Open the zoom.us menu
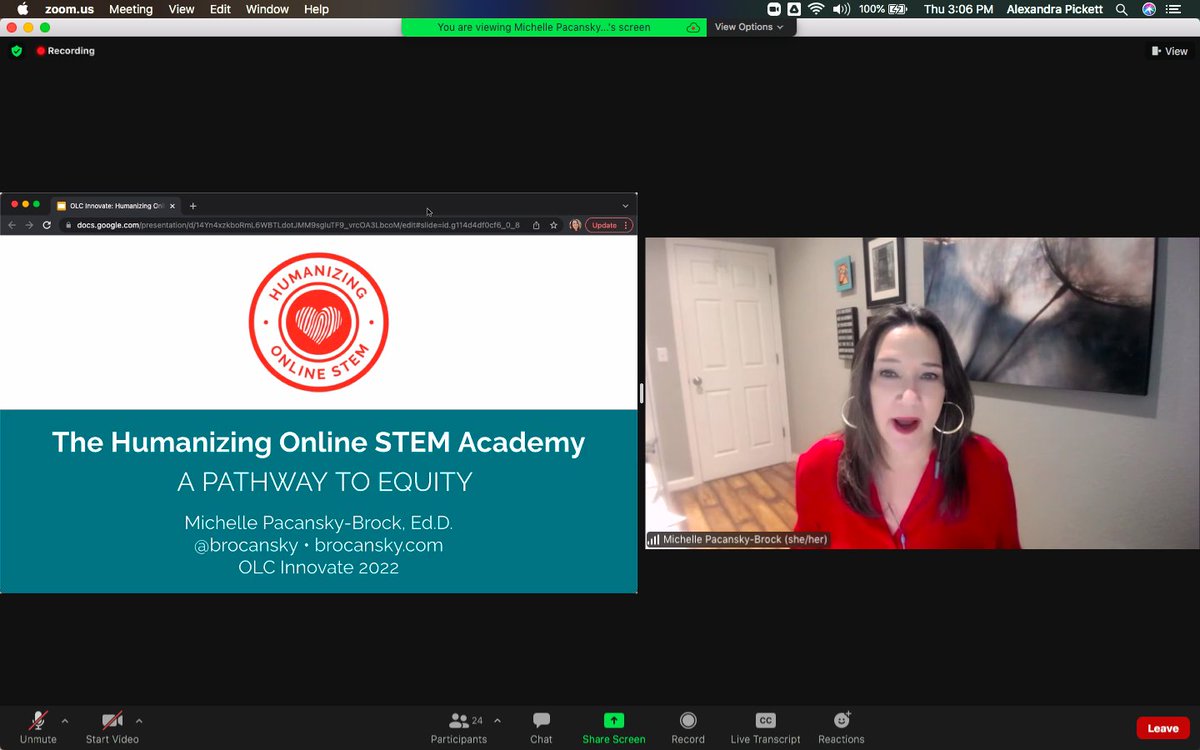This screenshot has height=750, width=1200. [68, 9]
